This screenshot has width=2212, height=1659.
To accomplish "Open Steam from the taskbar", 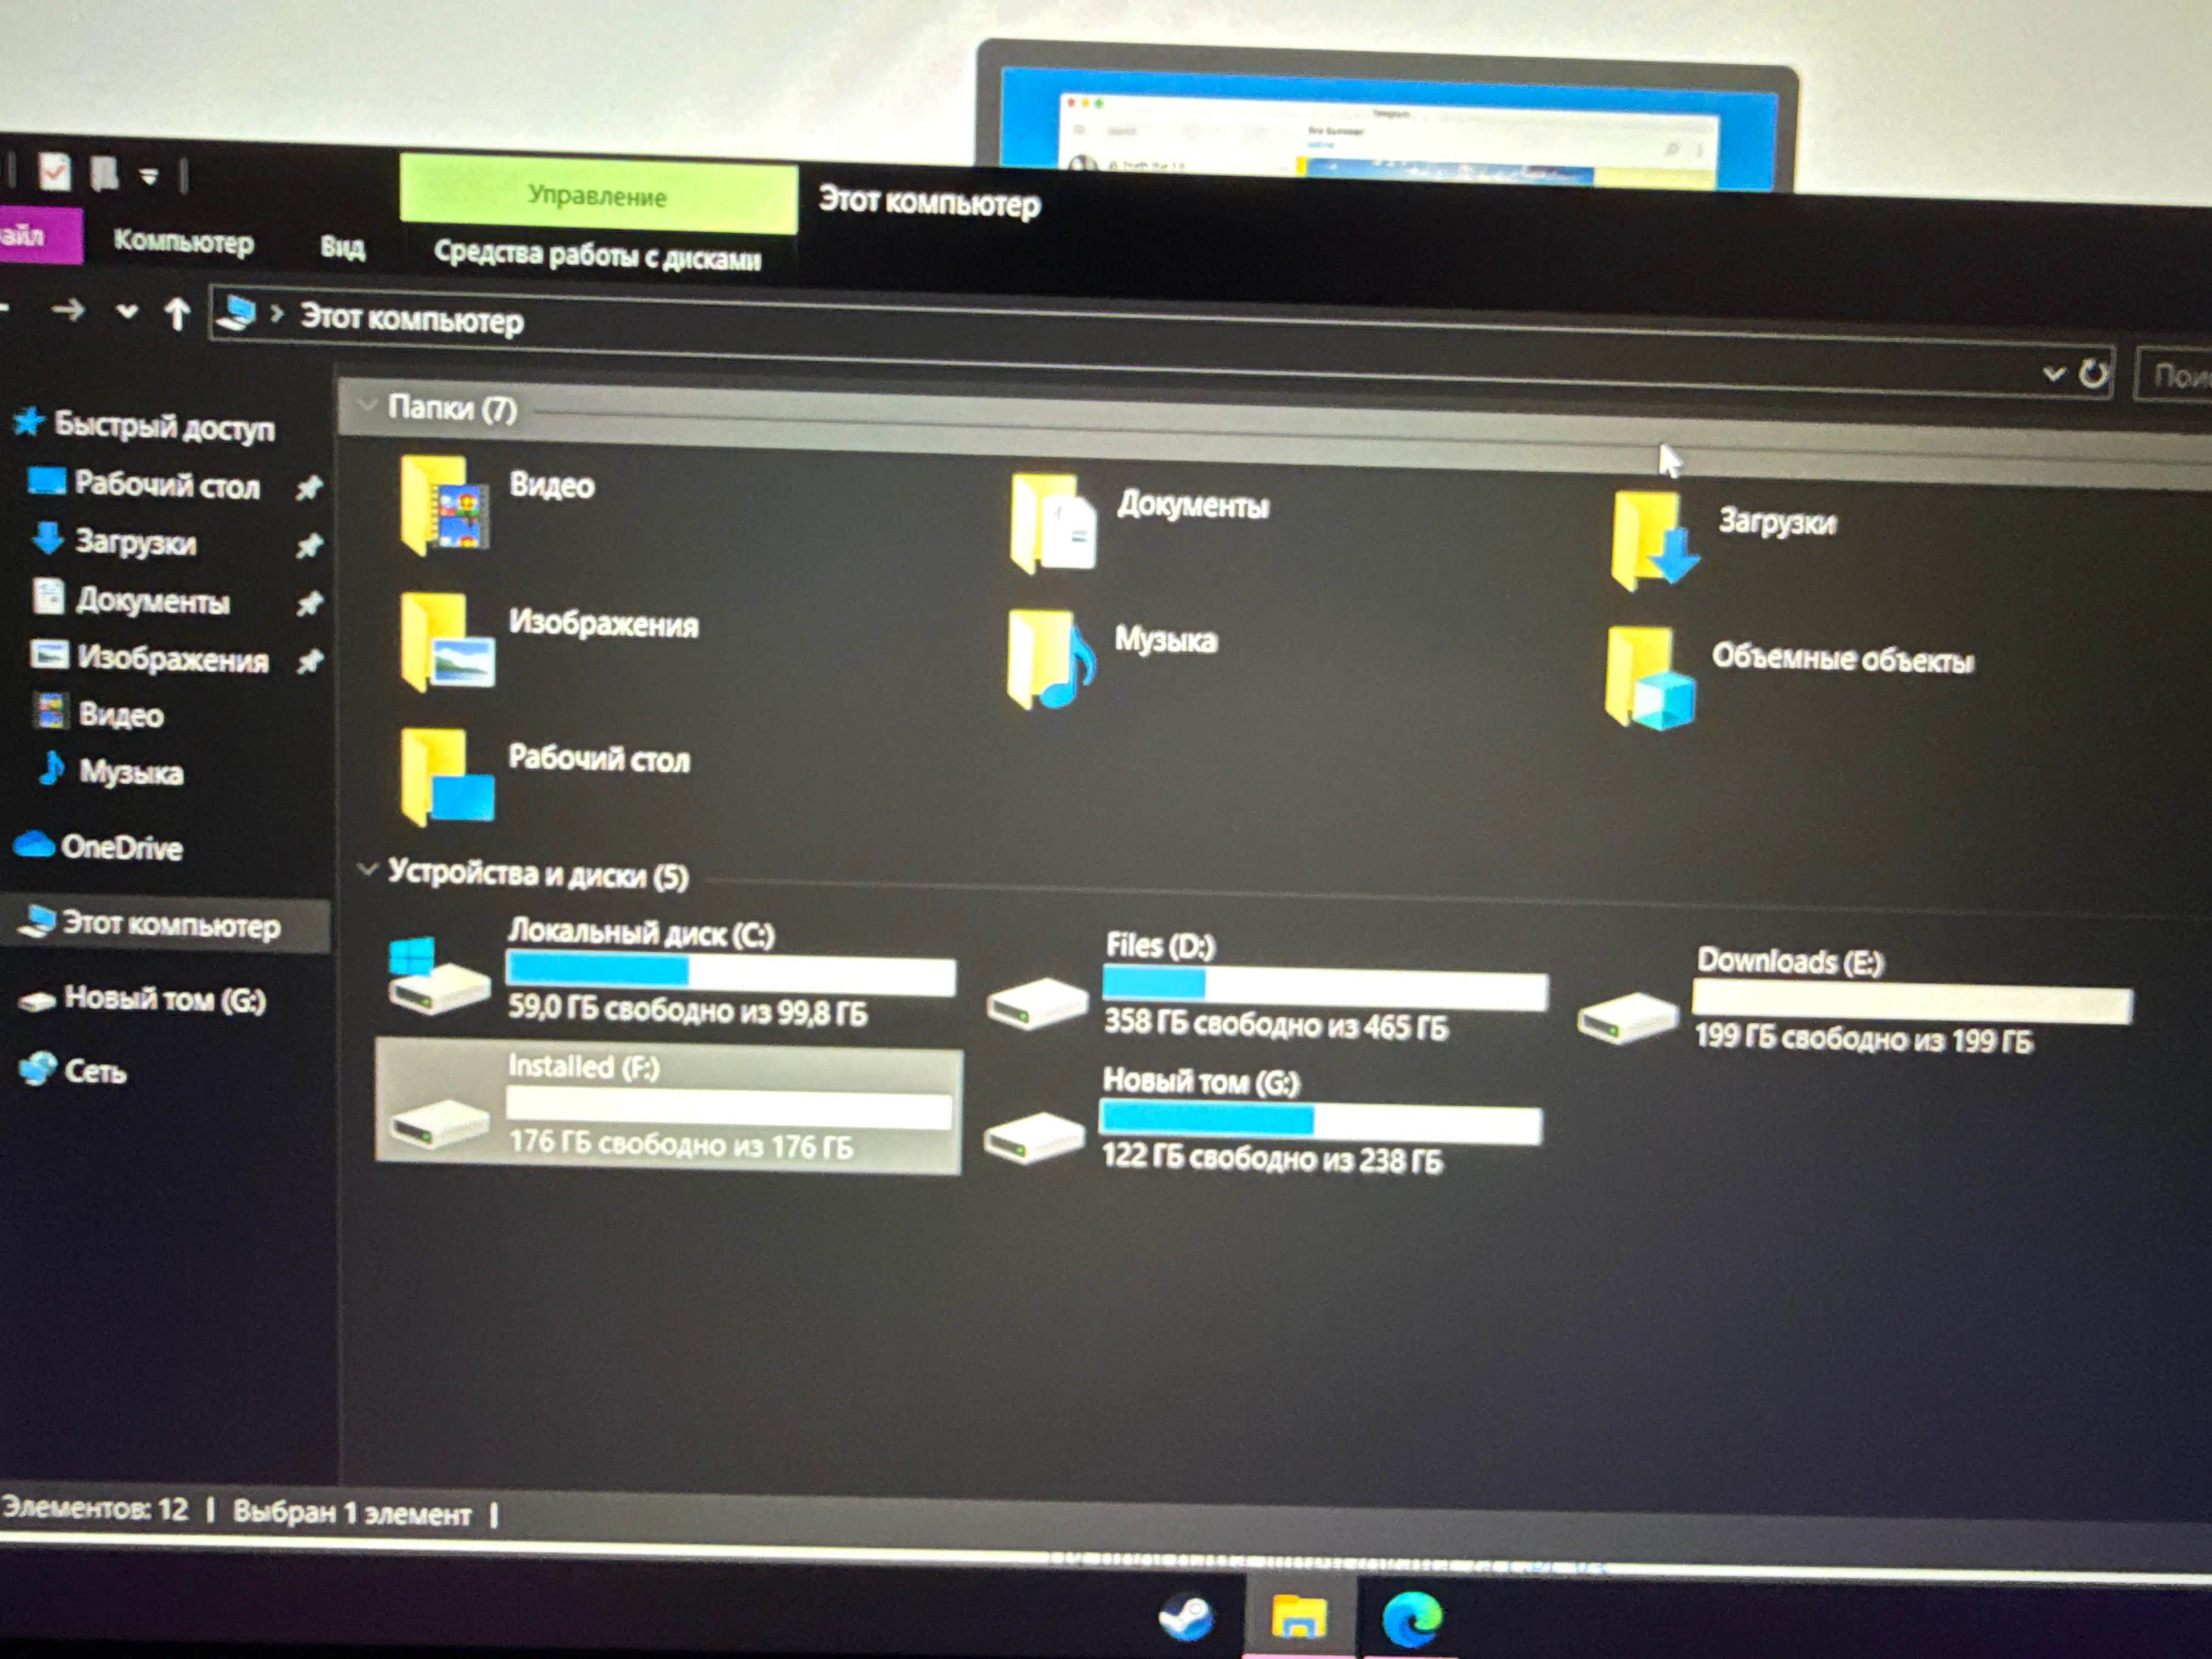I will [1186, 1616].
